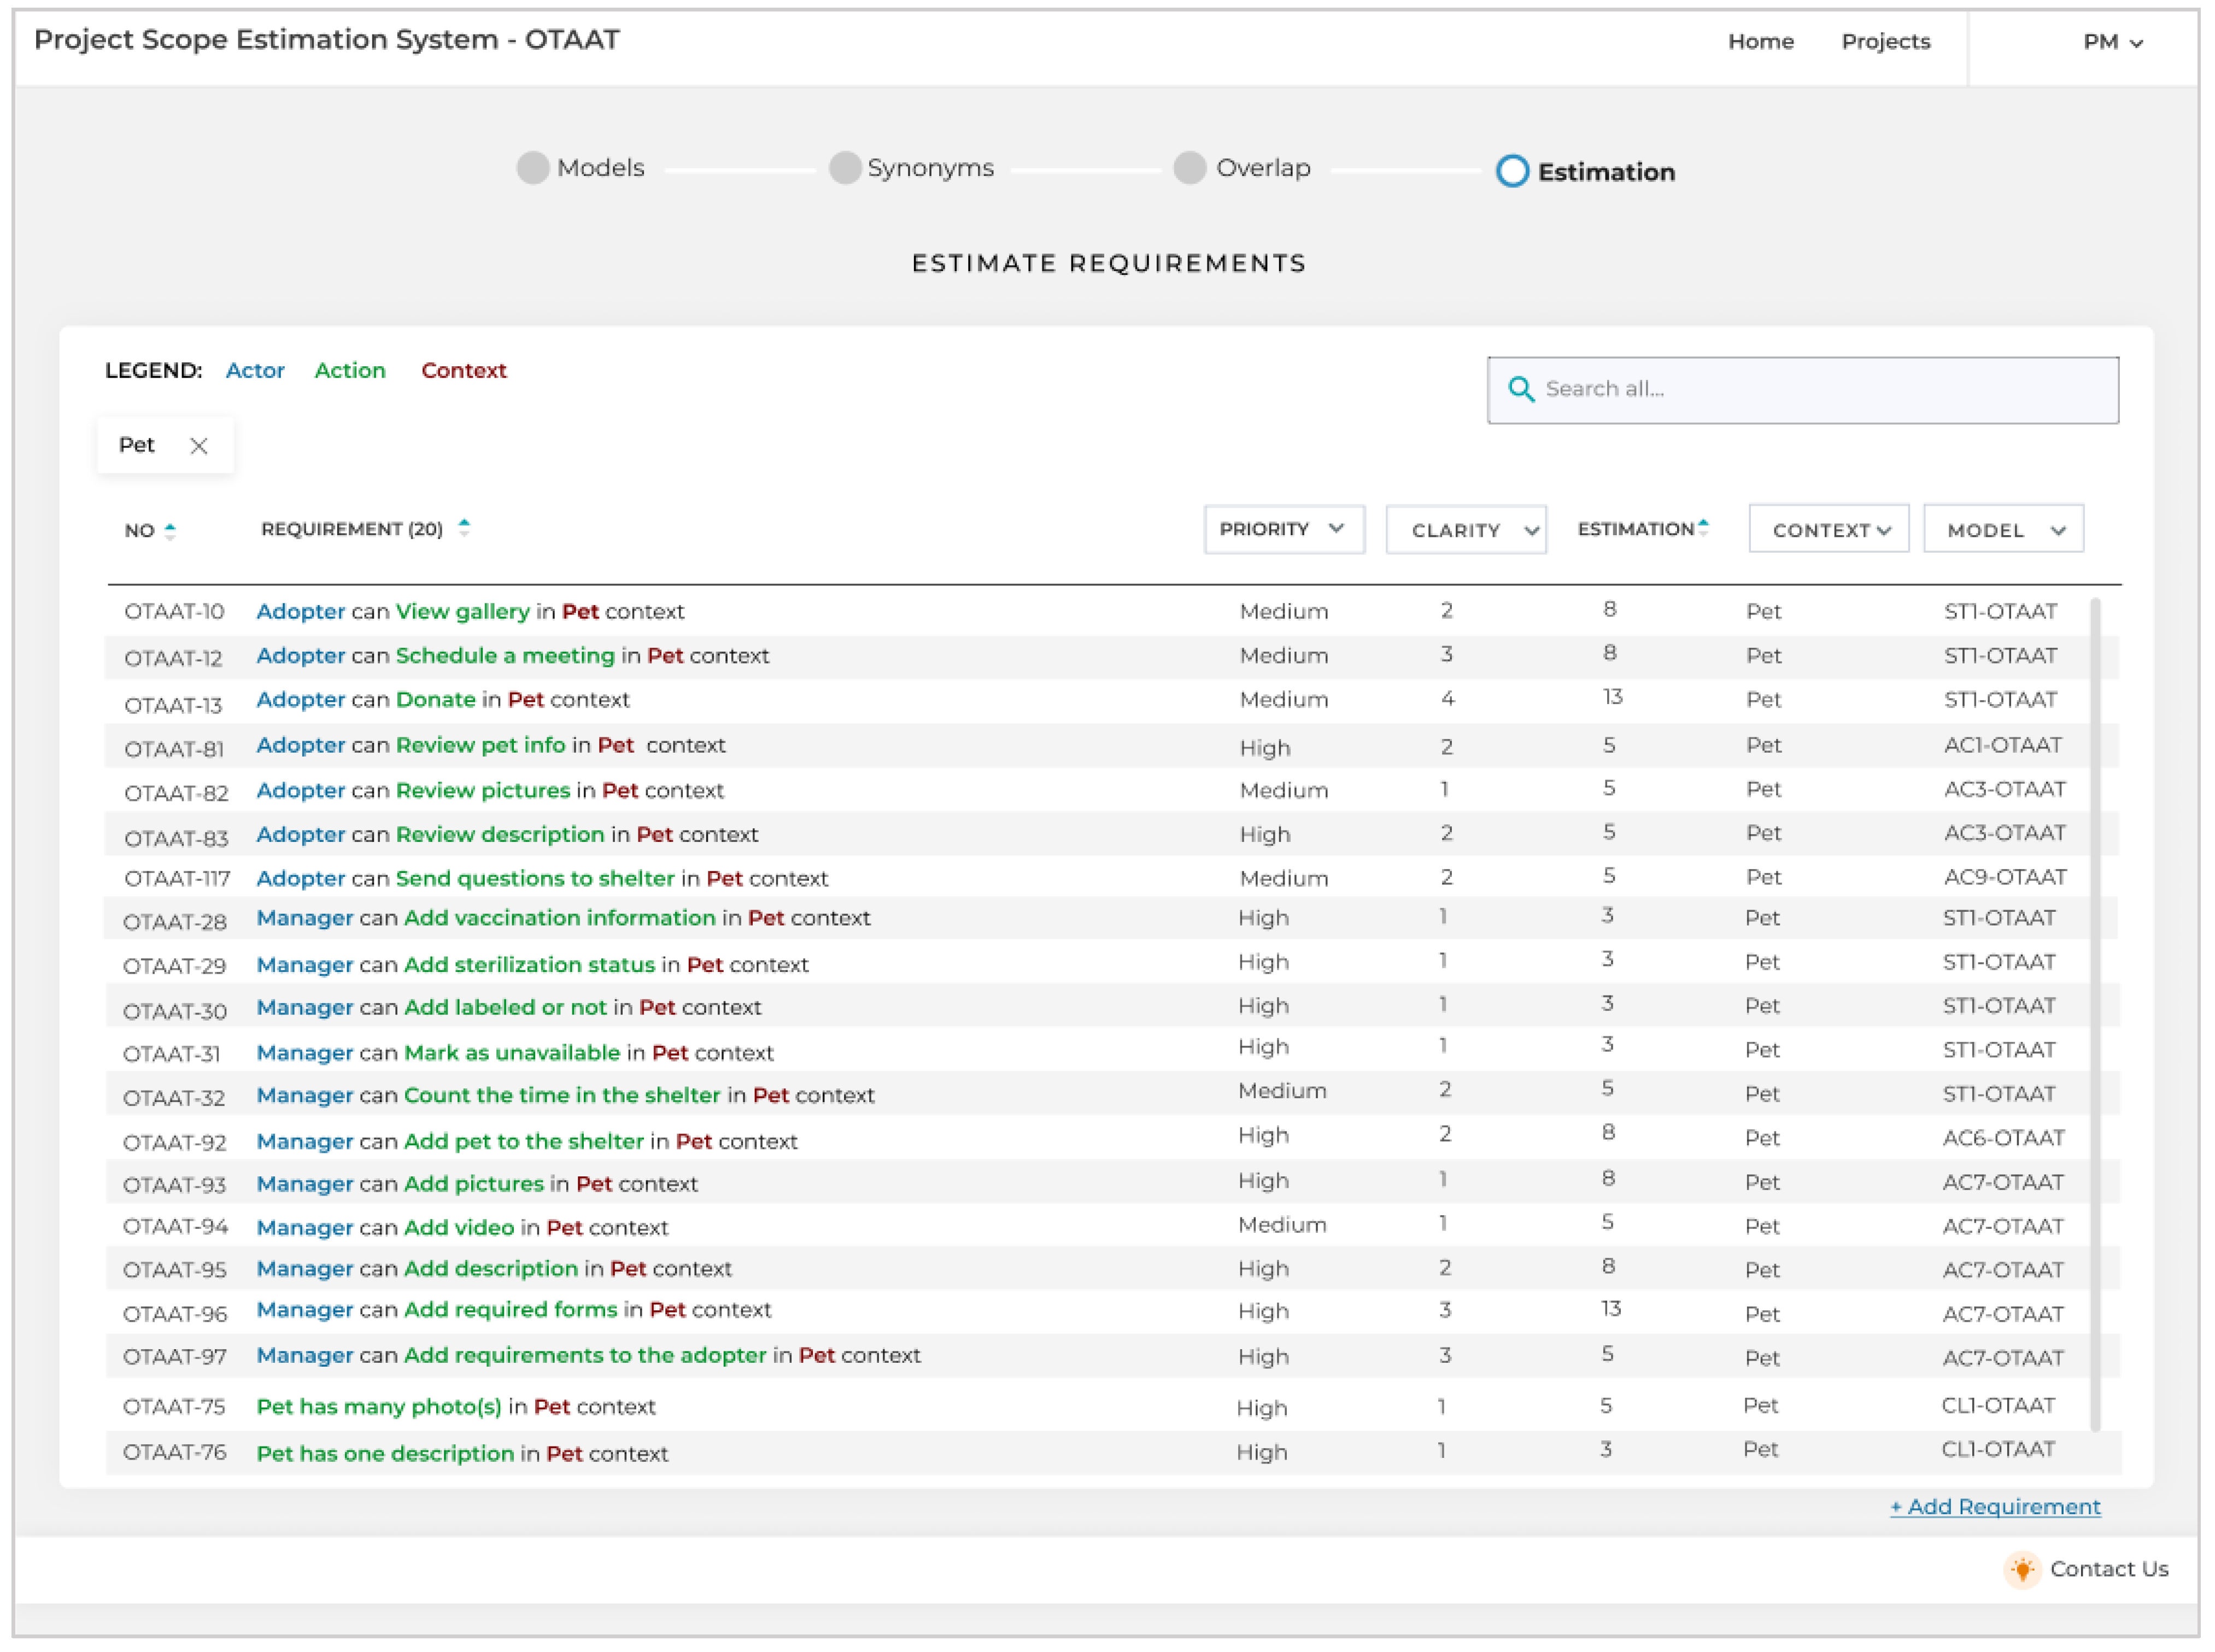
Task: Select the Overlap step circle
Action: click(1189, 167)
